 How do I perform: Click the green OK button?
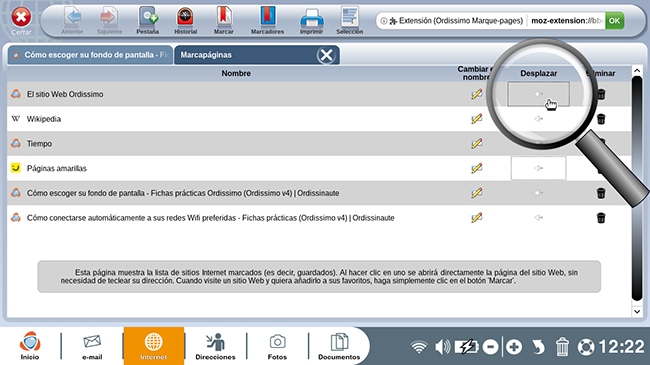pos(614,21)
